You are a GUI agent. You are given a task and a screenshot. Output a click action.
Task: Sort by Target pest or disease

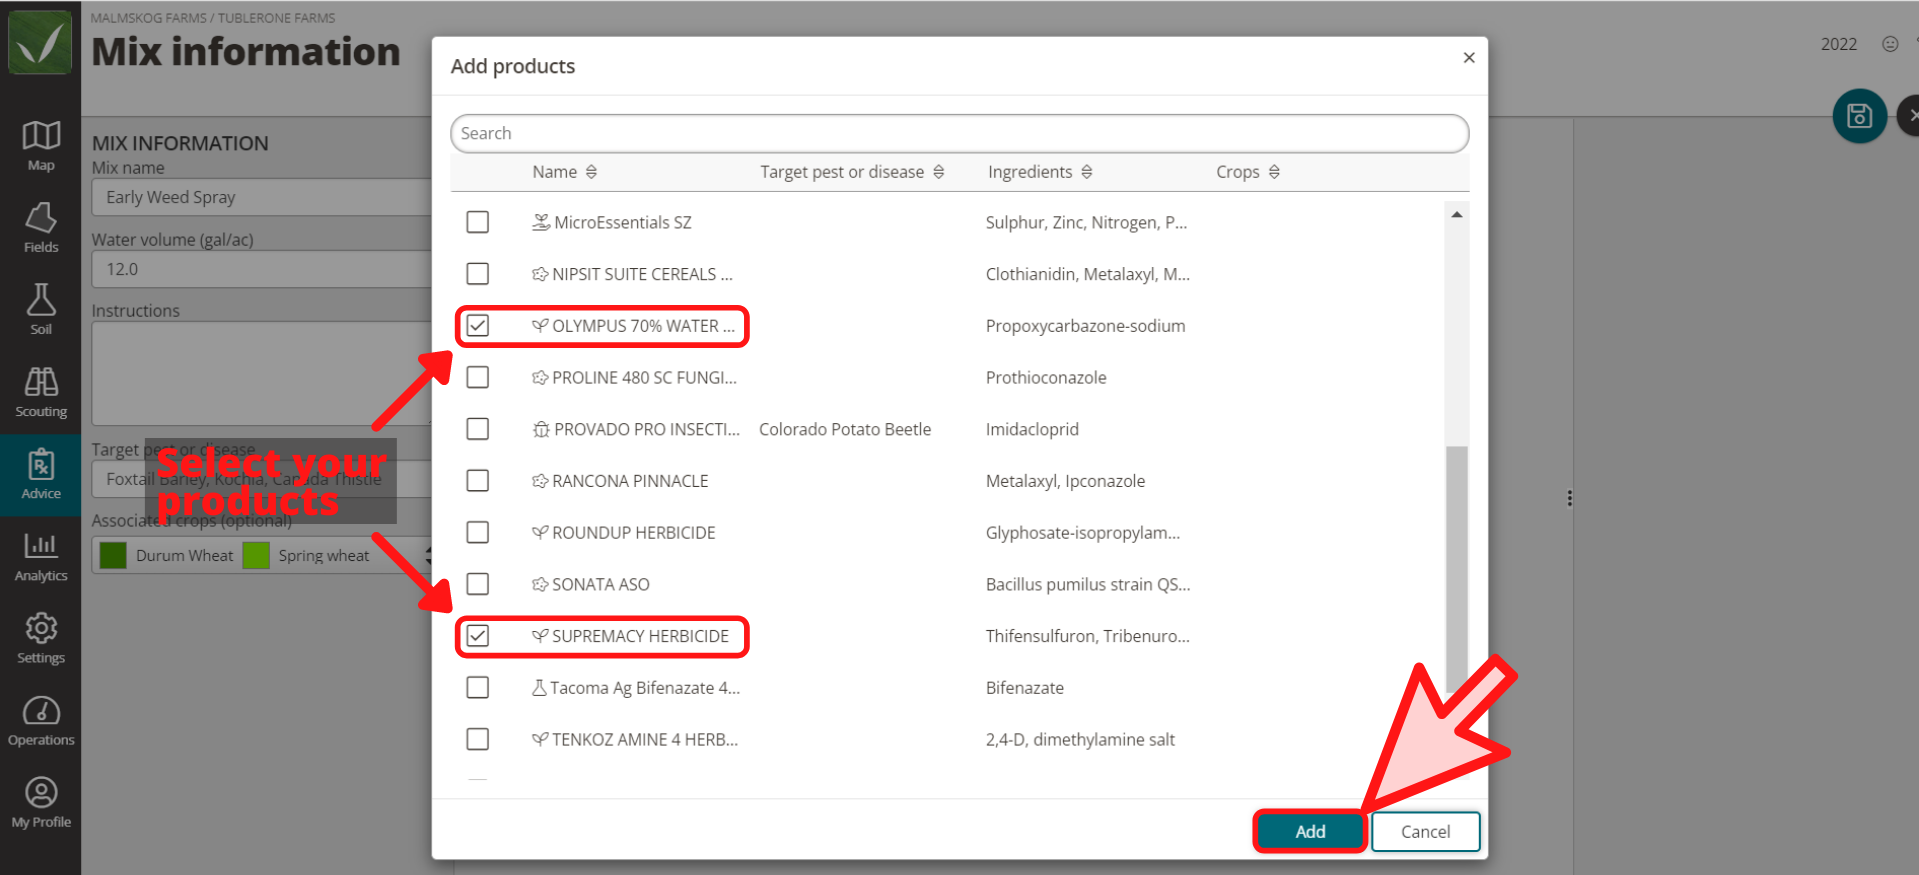pos(852,172)
